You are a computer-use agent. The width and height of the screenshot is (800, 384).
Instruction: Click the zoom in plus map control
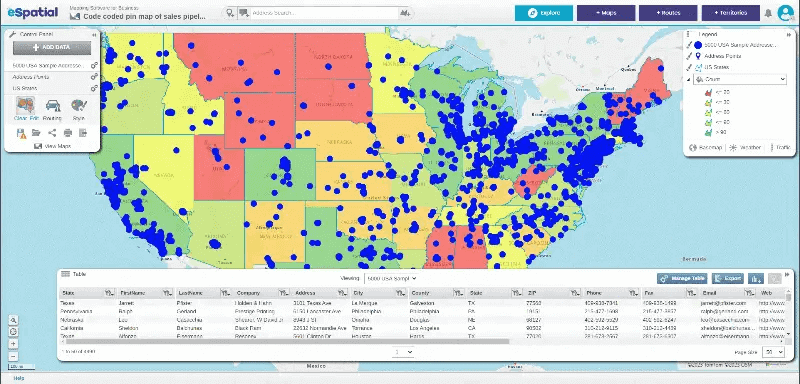click(x=13, y=344)
